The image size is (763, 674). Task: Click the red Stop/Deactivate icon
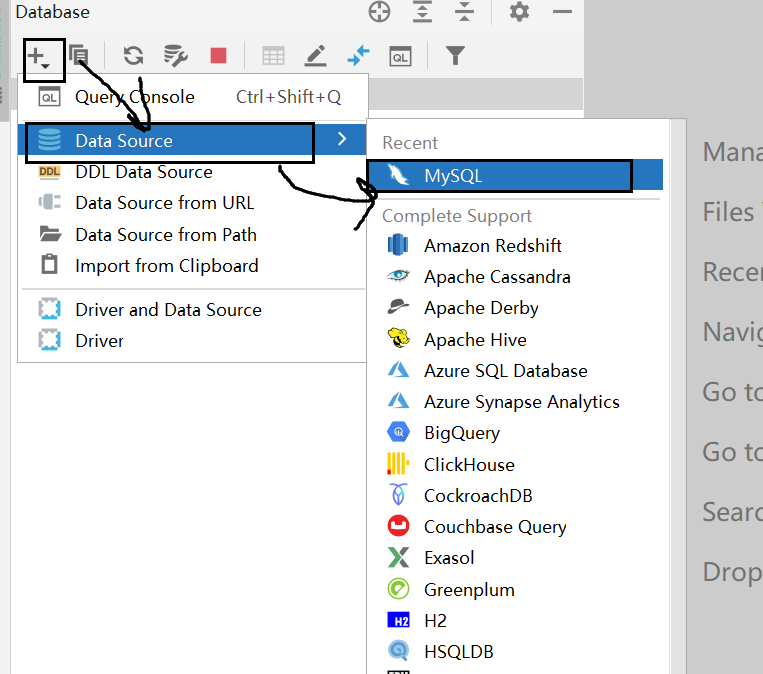(218, 55)
